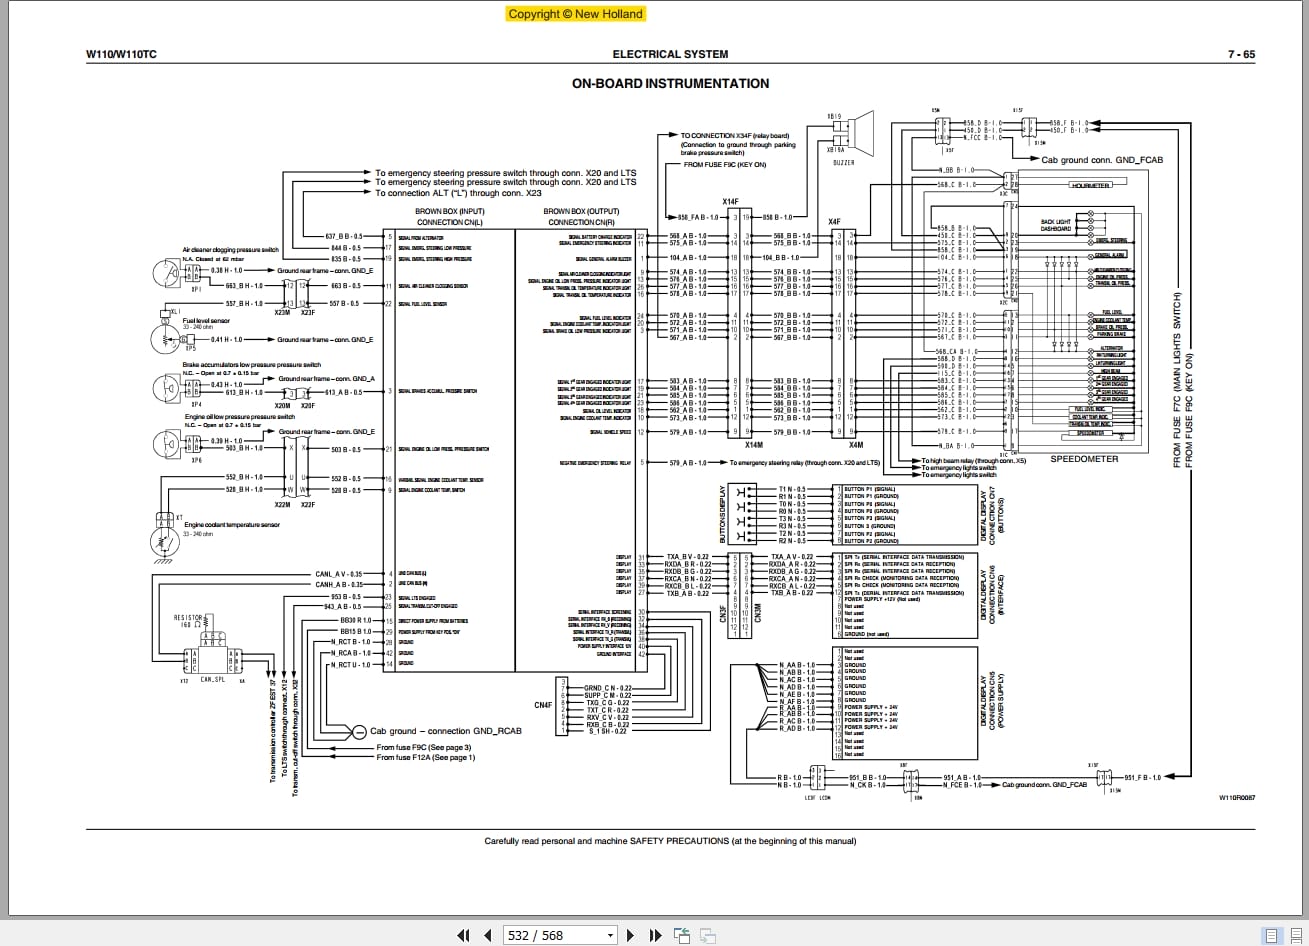Click 'TO CONNECTION X34F (relay board)' text
1309x946 pixels.
pos(734,135)
